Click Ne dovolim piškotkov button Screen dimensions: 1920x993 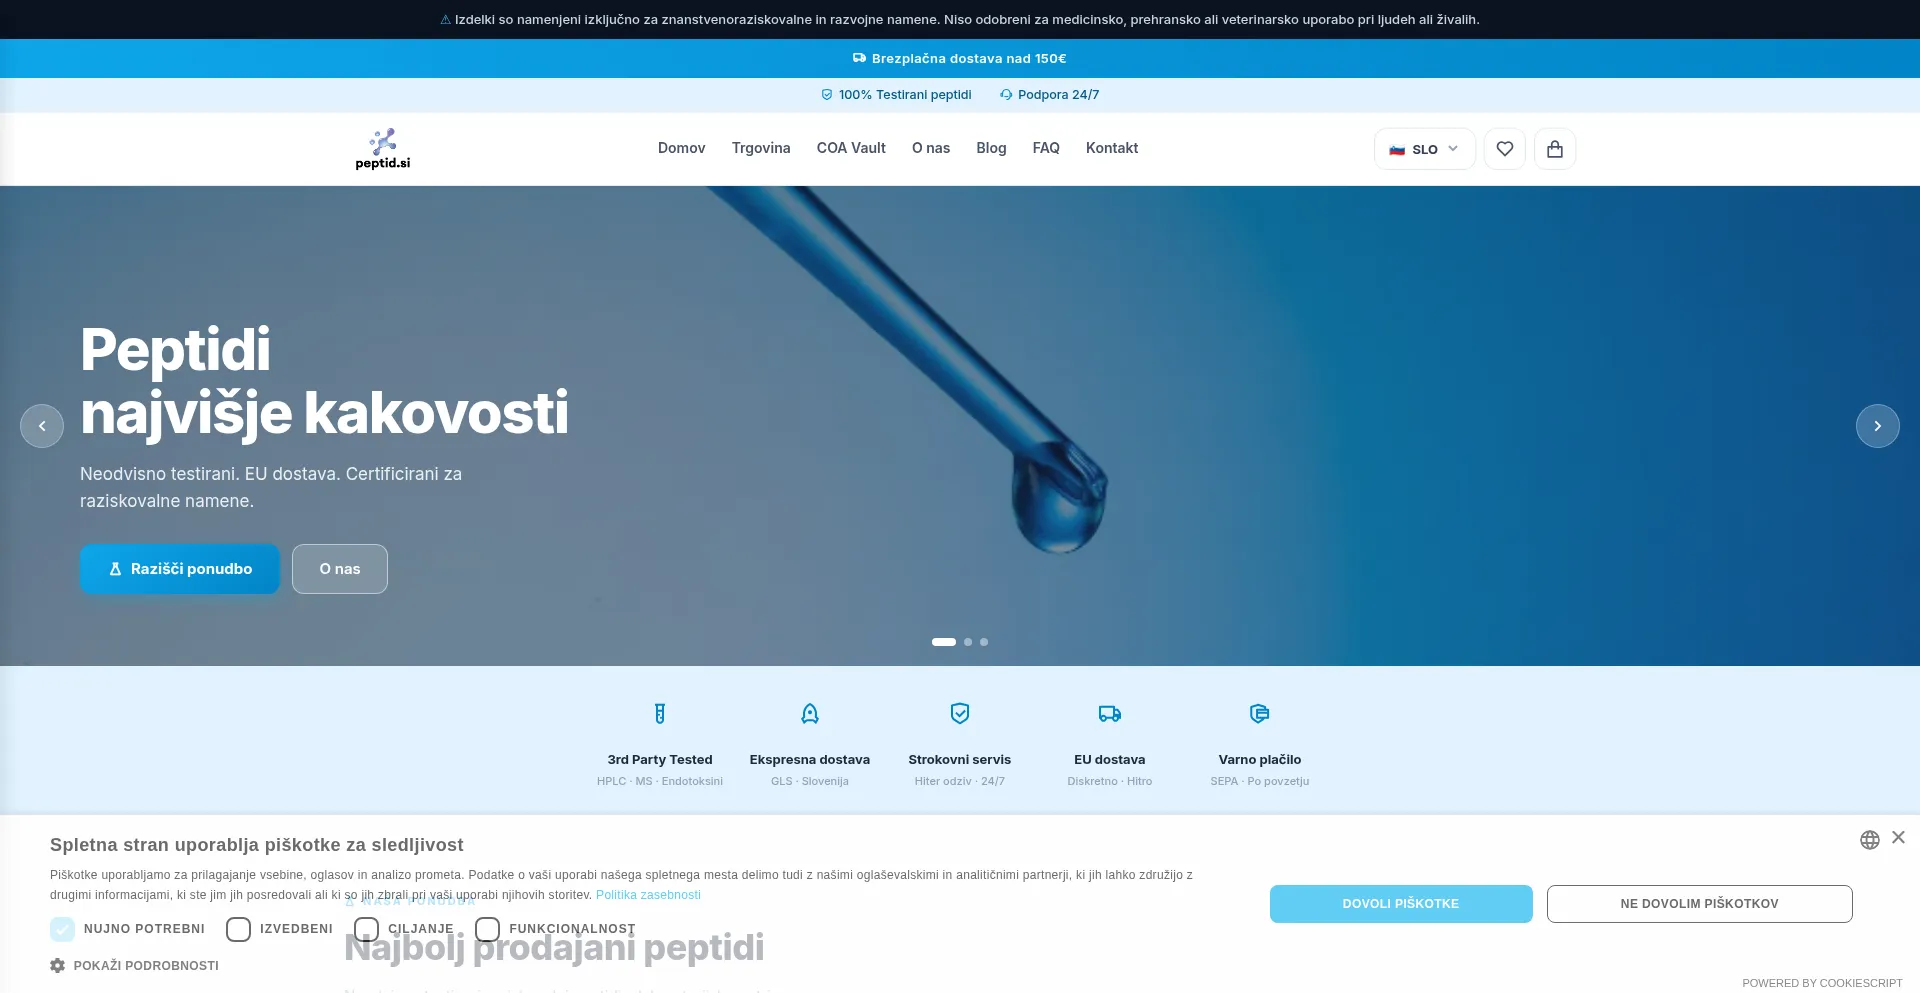click(x=1700, y=904)
